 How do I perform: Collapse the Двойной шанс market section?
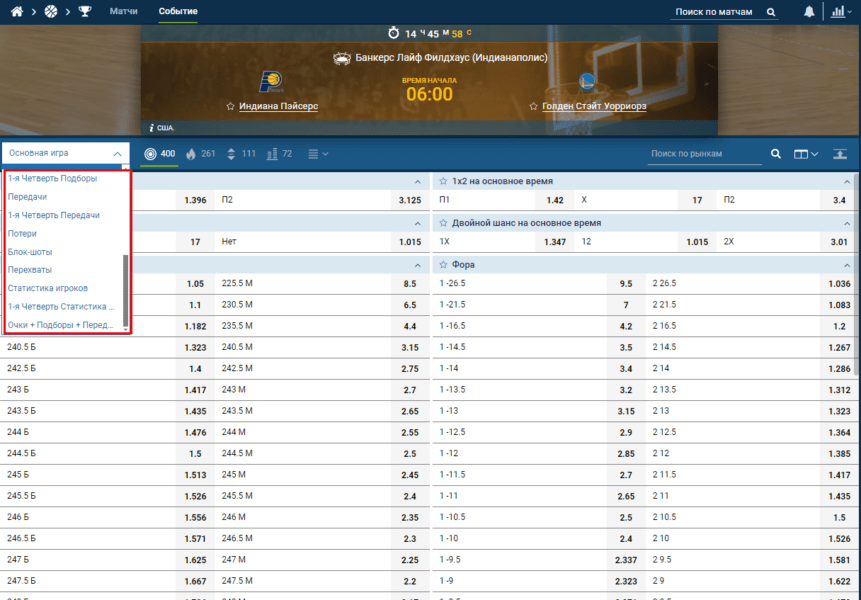(843, 223)
